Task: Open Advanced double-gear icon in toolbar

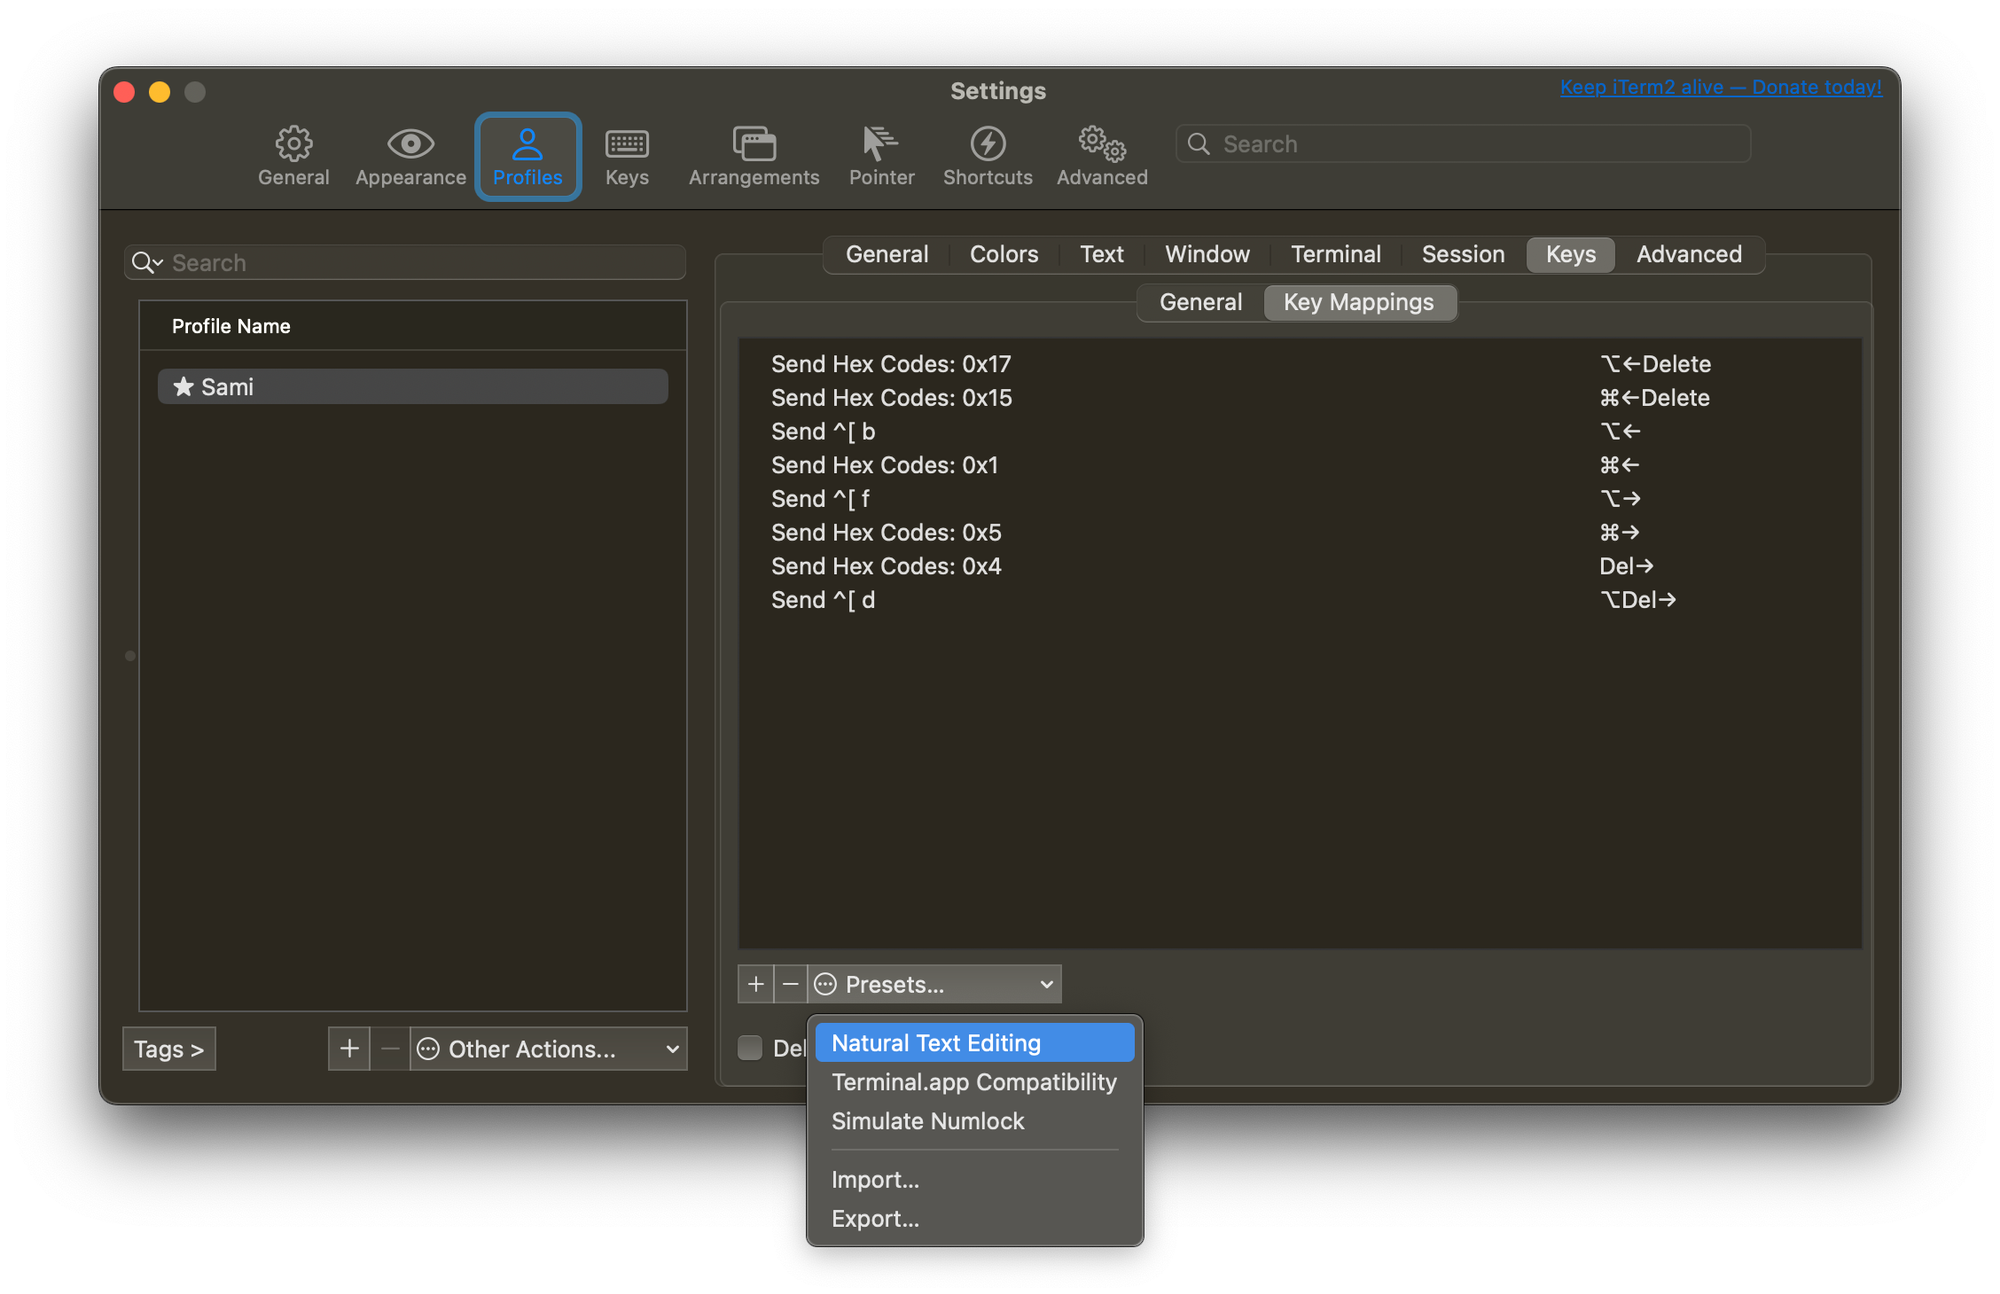Action: pyautogui.click(x=1102, y=144)
